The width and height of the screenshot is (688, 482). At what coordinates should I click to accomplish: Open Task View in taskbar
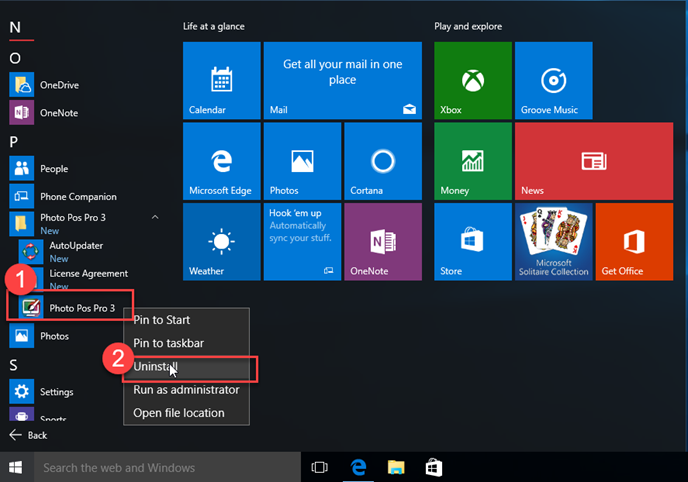tap(319, 468)
